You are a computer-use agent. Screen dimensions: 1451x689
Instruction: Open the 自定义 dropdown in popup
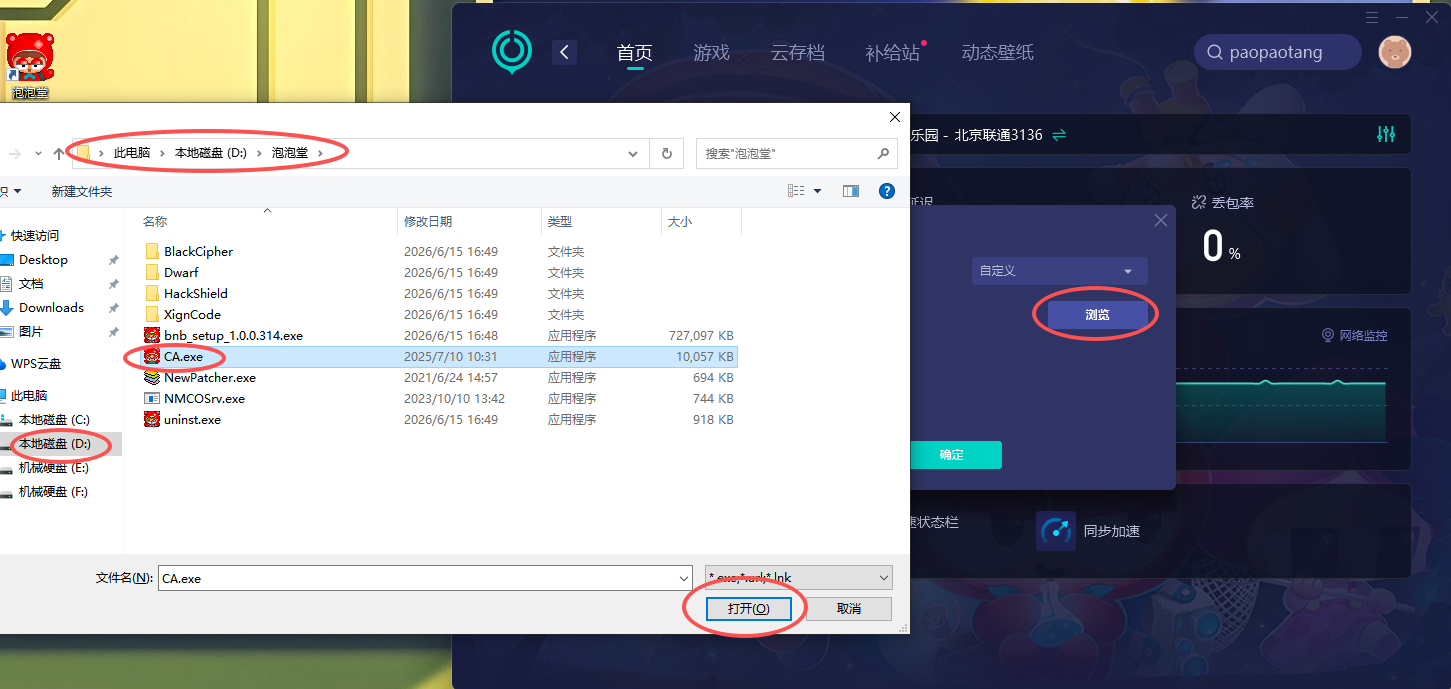(x=1059, y=271)
